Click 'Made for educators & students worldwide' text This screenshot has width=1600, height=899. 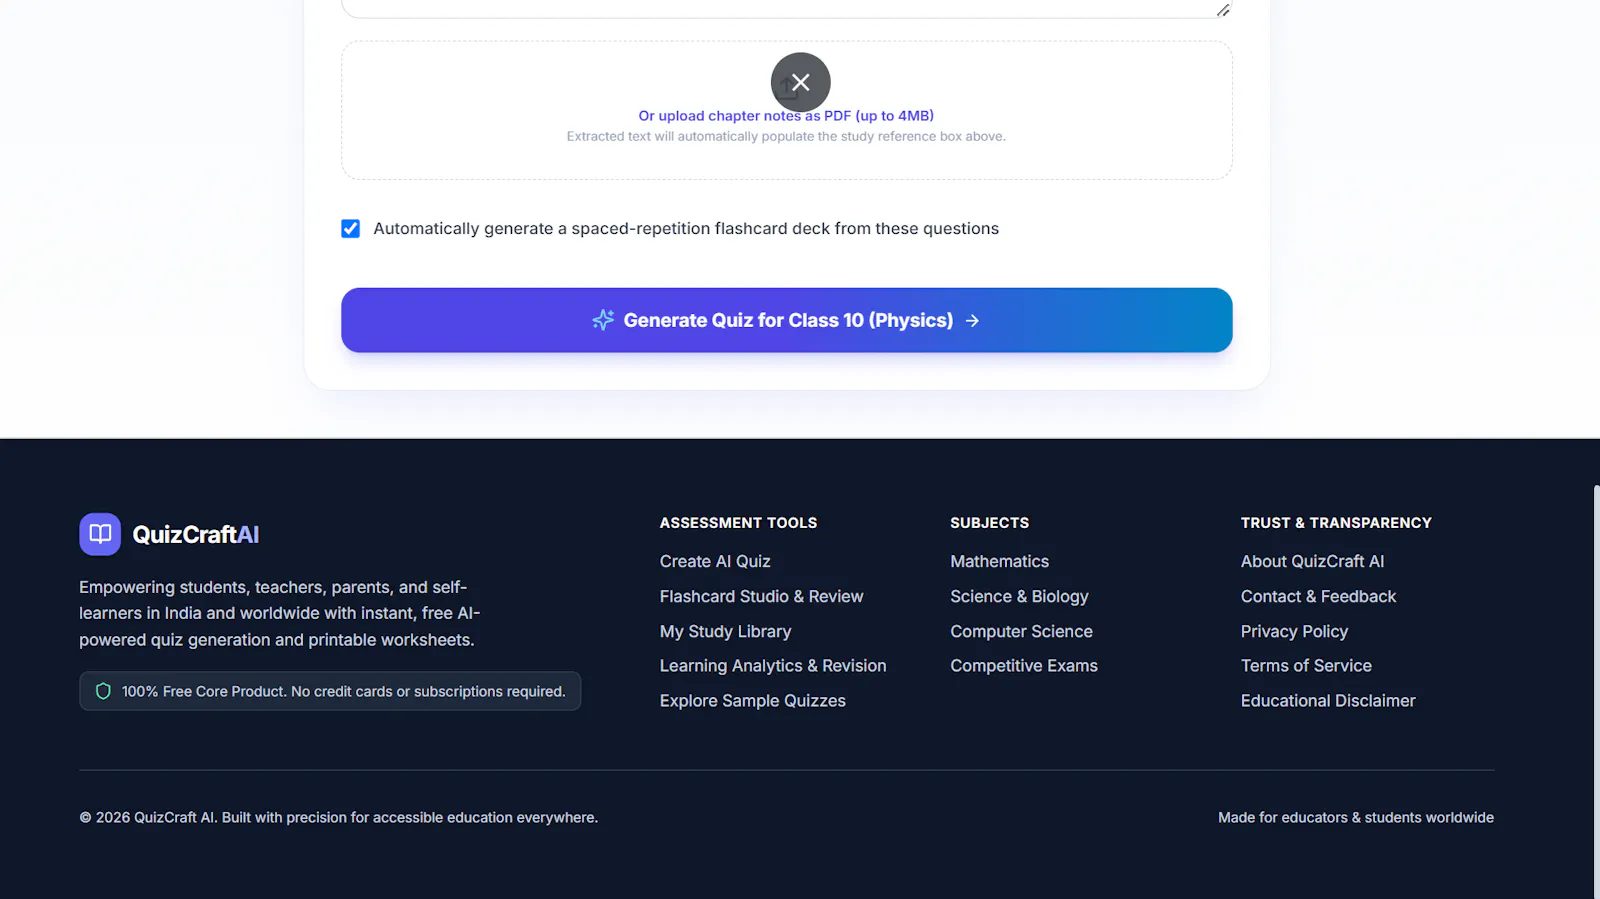pos(1356,818)
